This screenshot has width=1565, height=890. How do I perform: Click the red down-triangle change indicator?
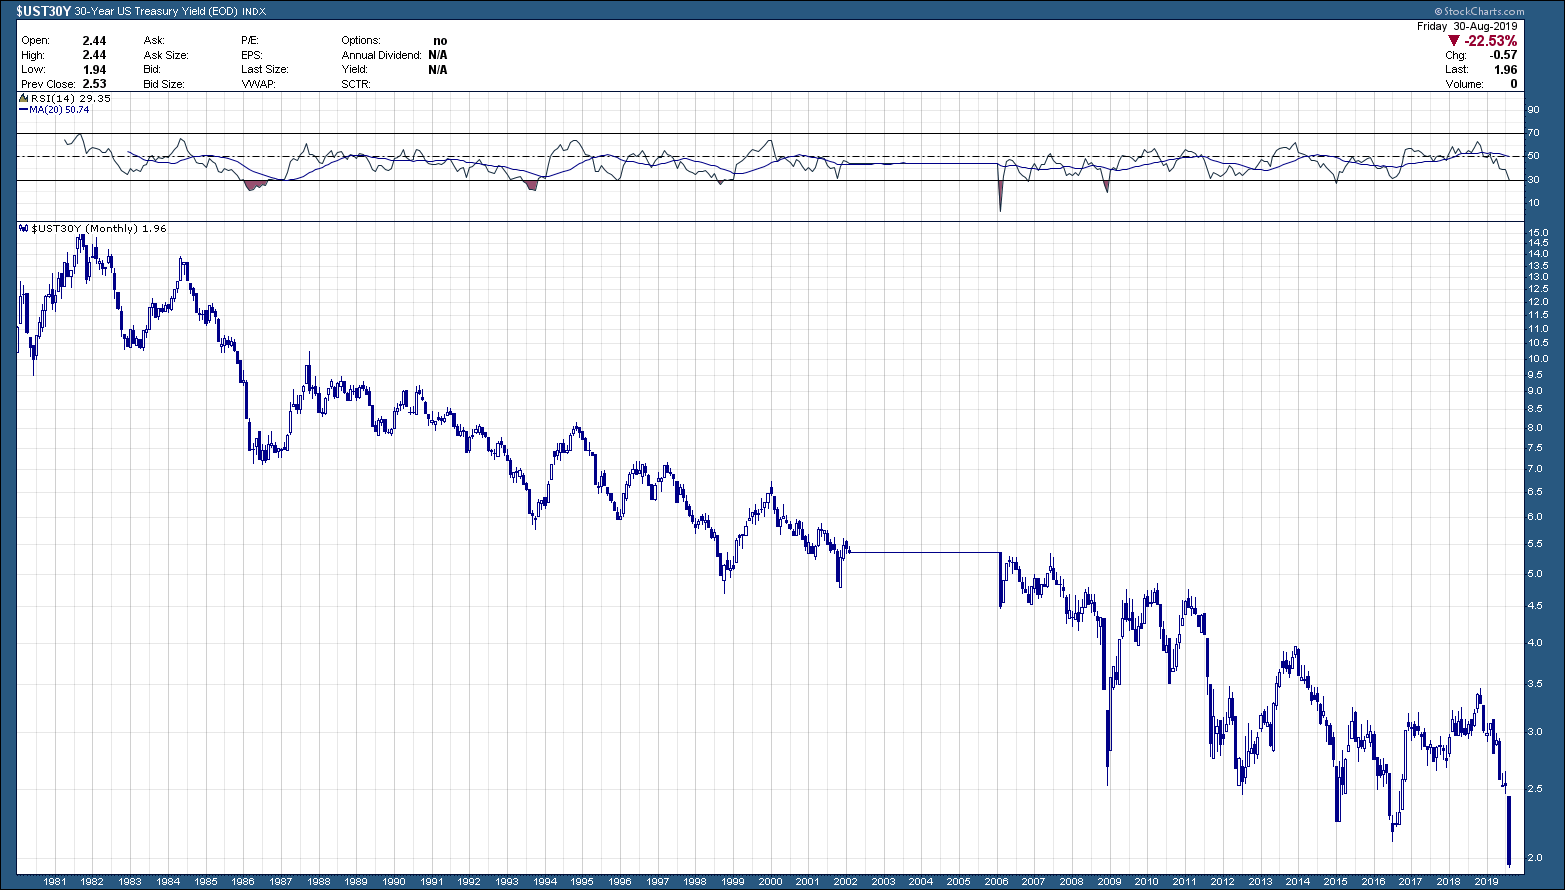(1454, 41)
